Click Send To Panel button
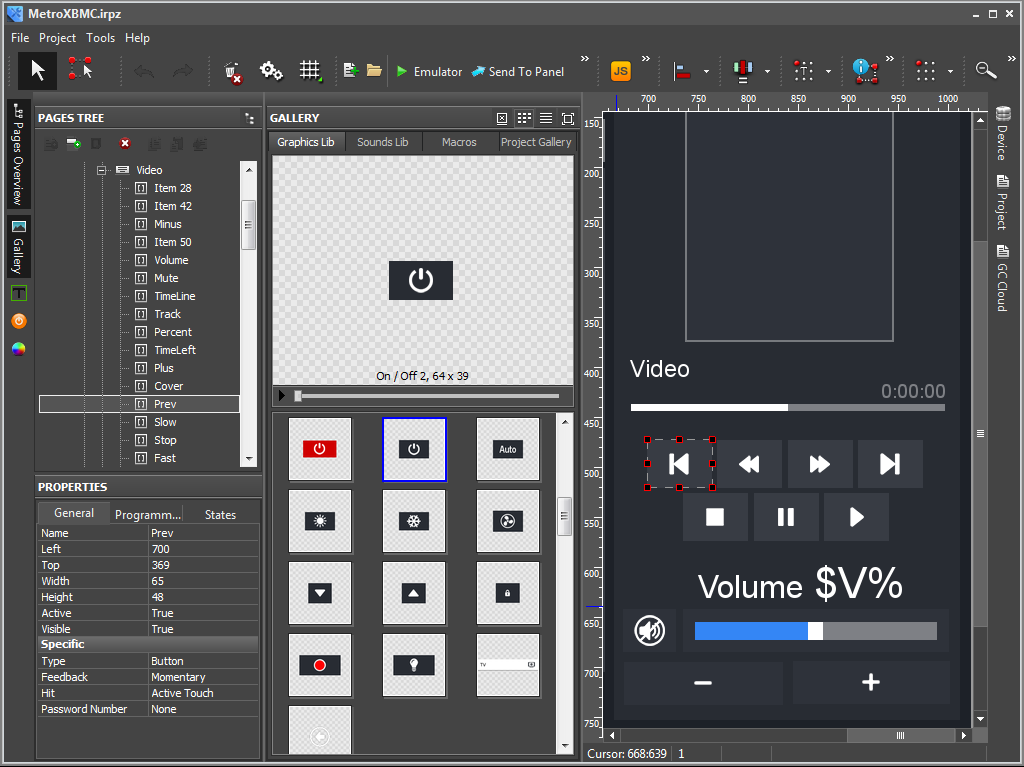This screenshot has height=767, width=1024. (x=518, y=72)
